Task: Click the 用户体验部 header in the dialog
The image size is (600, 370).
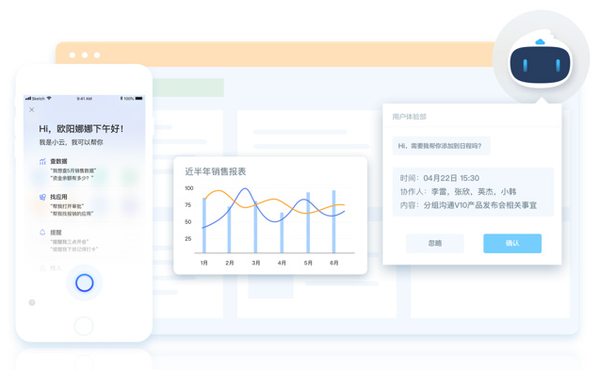Action: point(409,117)
